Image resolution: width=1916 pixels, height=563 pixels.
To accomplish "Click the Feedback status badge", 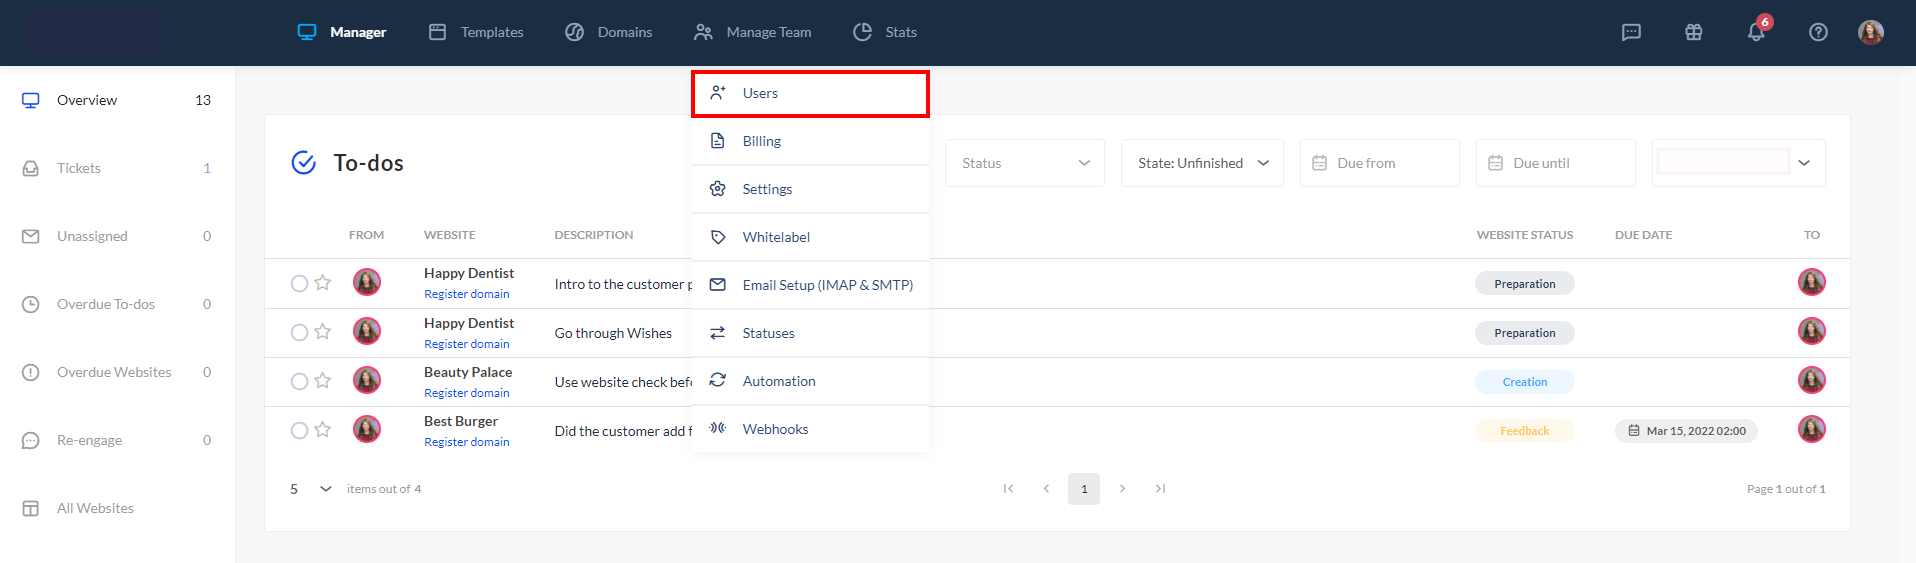I will pos(1524,431).
